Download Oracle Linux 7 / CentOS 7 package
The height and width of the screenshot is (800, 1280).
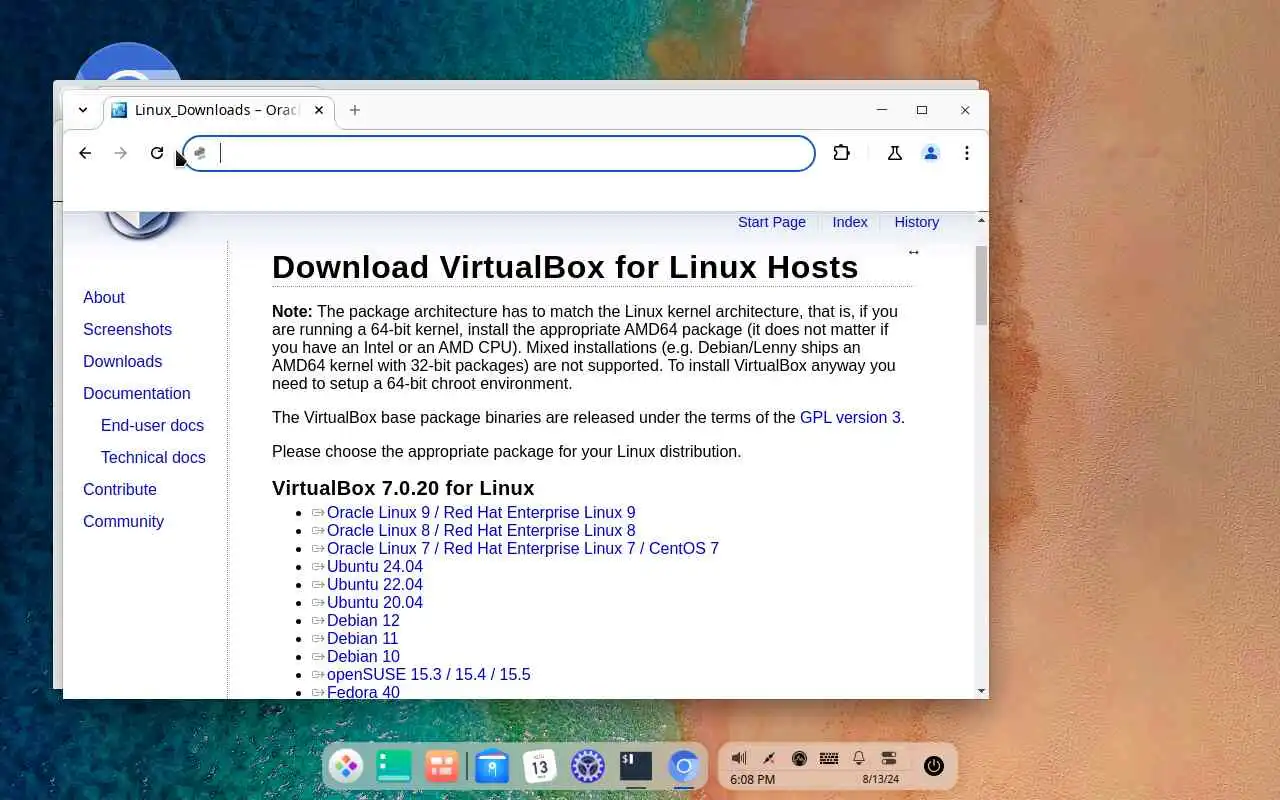(523, 548)
